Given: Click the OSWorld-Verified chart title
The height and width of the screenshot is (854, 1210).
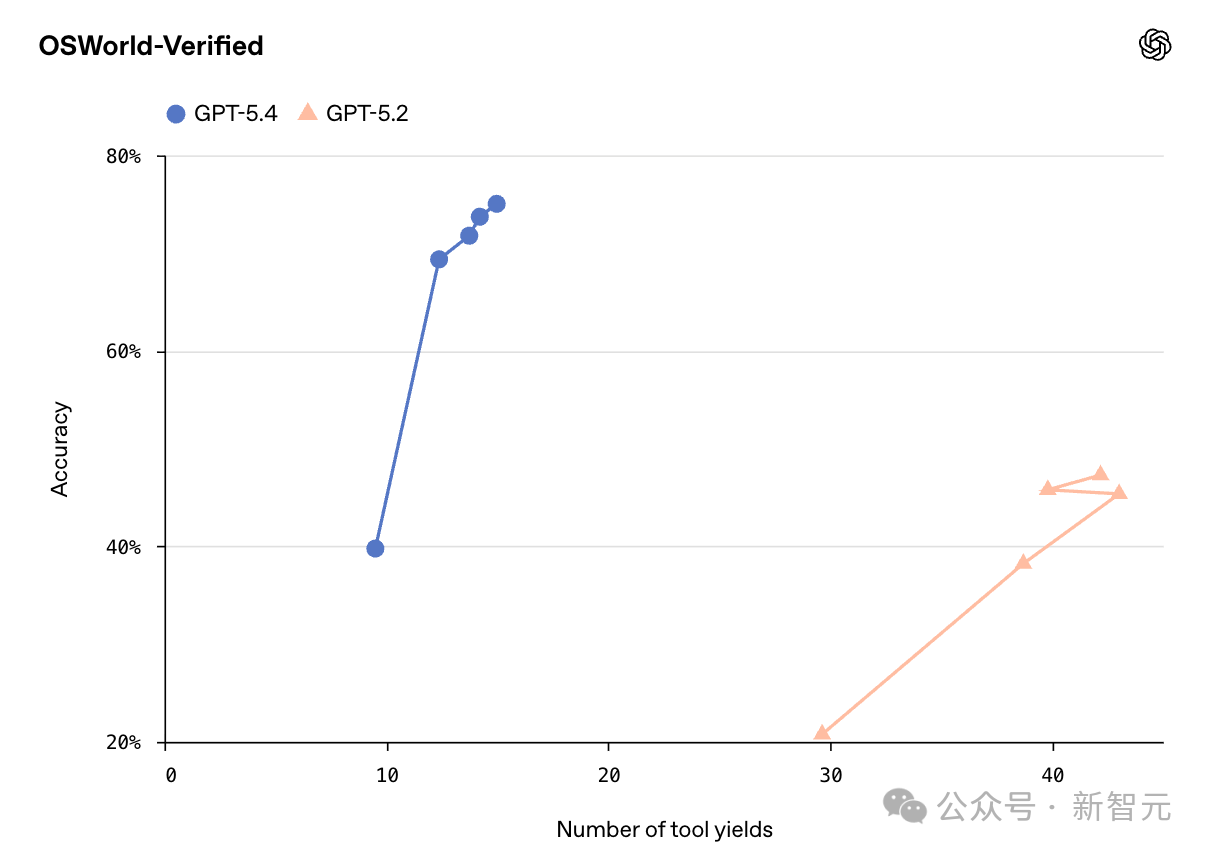Looking at the screenshot, I should click(x=151, y=46).
